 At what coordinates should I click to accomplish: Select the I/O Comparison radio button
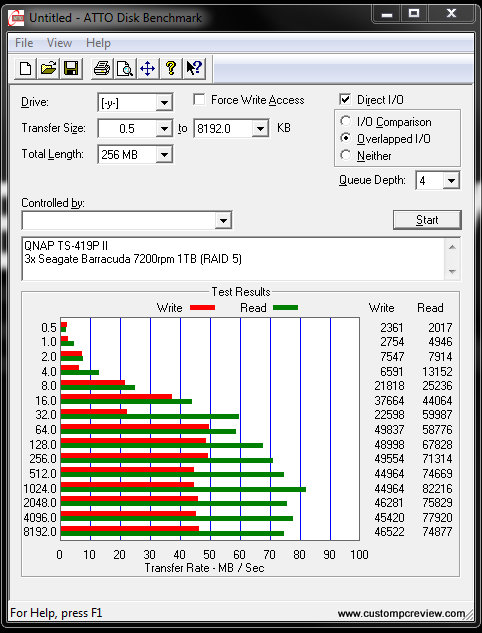tap(346, 121)
